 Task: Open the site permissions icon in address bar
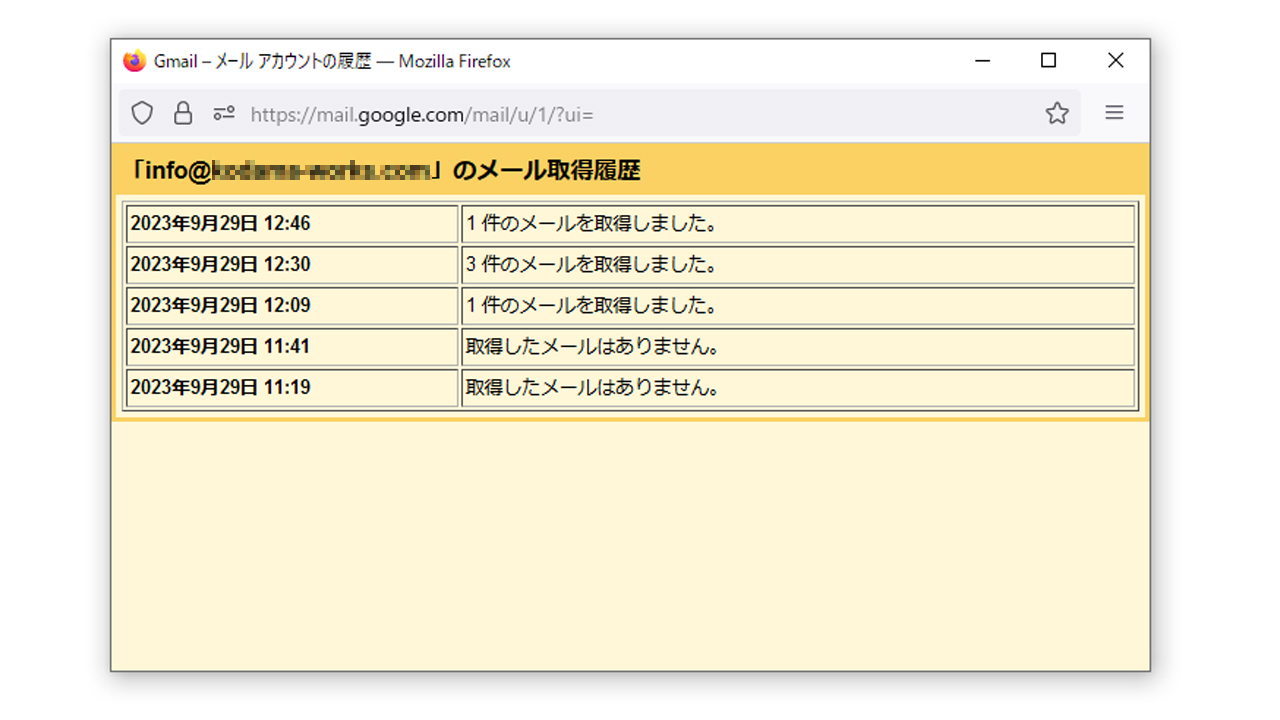click(224, 114)
